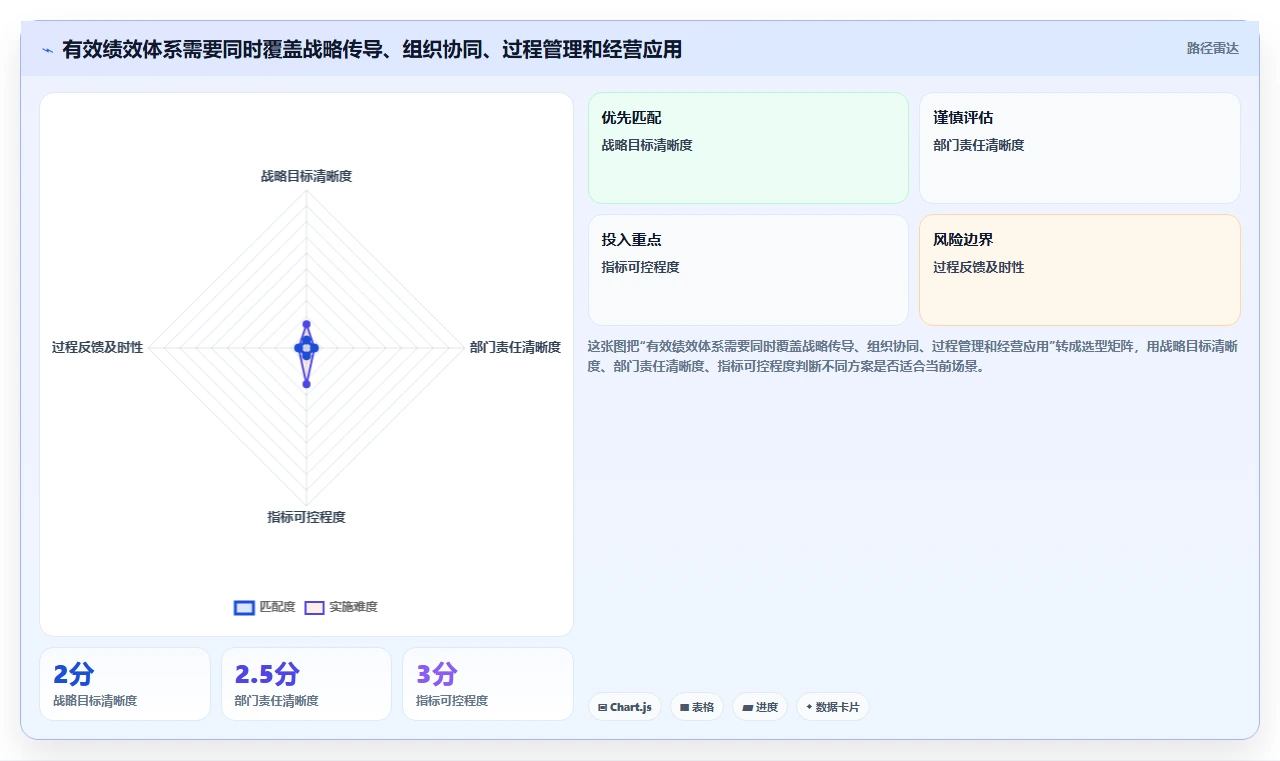The width and height of the screenshot is (1280, 761).
Task: Click the main headline 有效绩效体系需要同时覆盖
Action: 372,49
